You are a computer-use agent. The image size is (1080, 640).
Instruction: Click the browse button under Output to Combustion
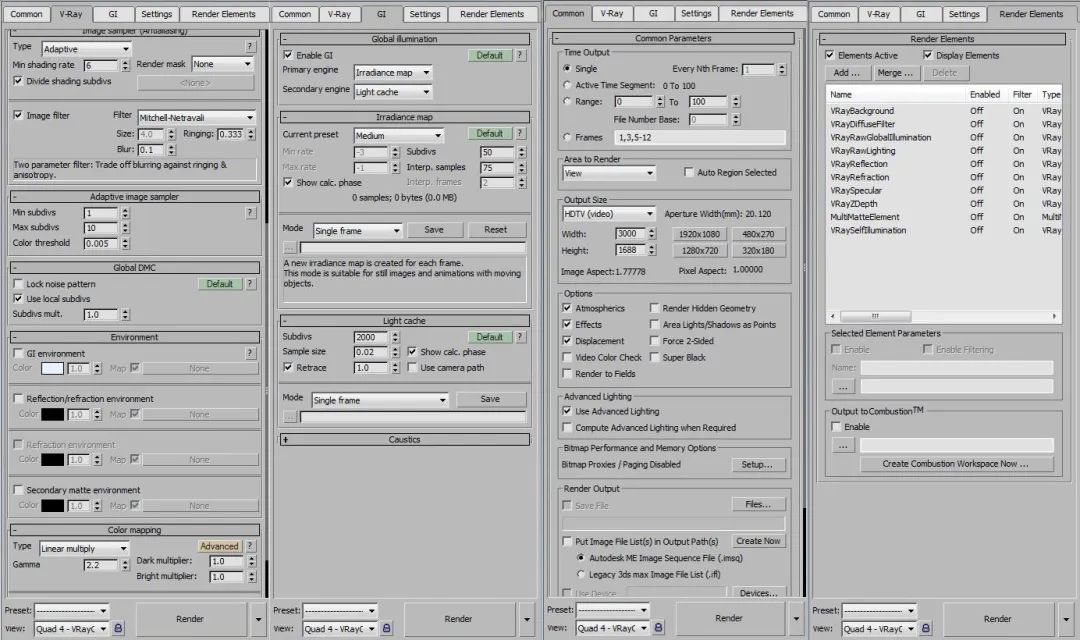coord(842,445)
